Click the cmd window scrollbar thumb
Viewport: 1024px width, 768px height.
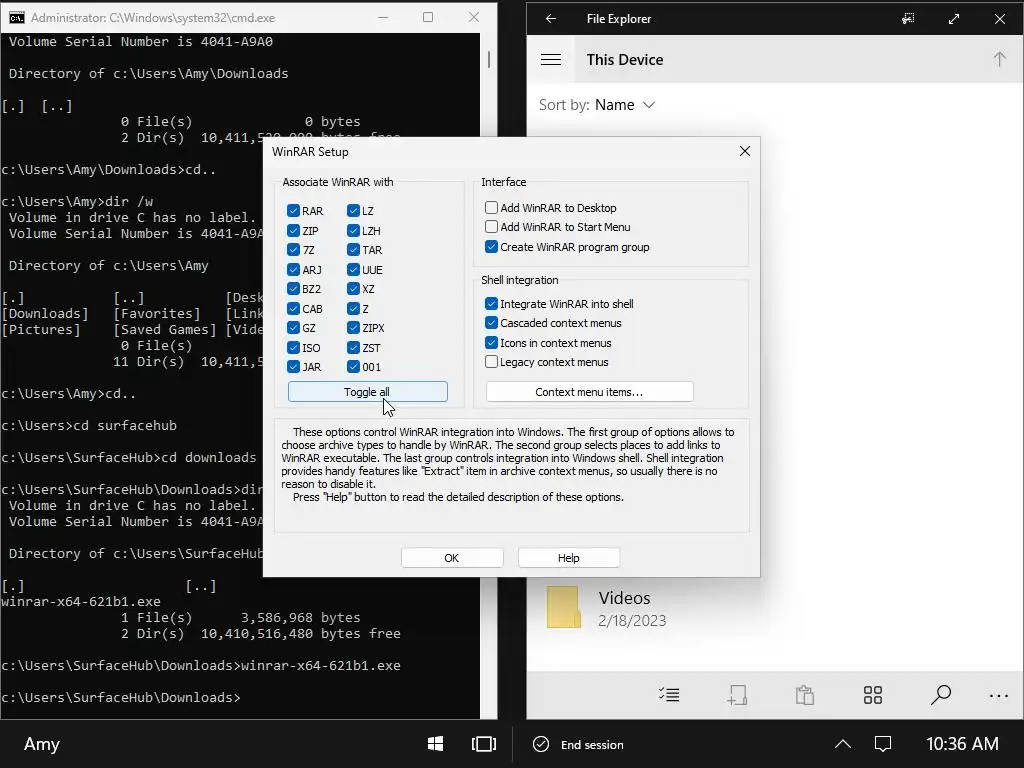click(488, 59)
